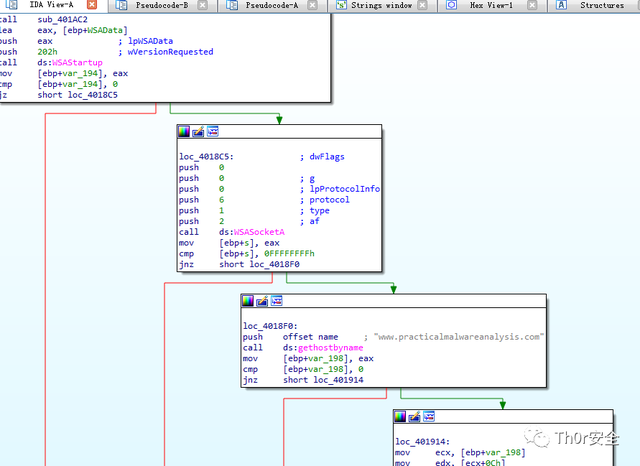Click group nodes icon on loc_401914 block

(429, 416)
